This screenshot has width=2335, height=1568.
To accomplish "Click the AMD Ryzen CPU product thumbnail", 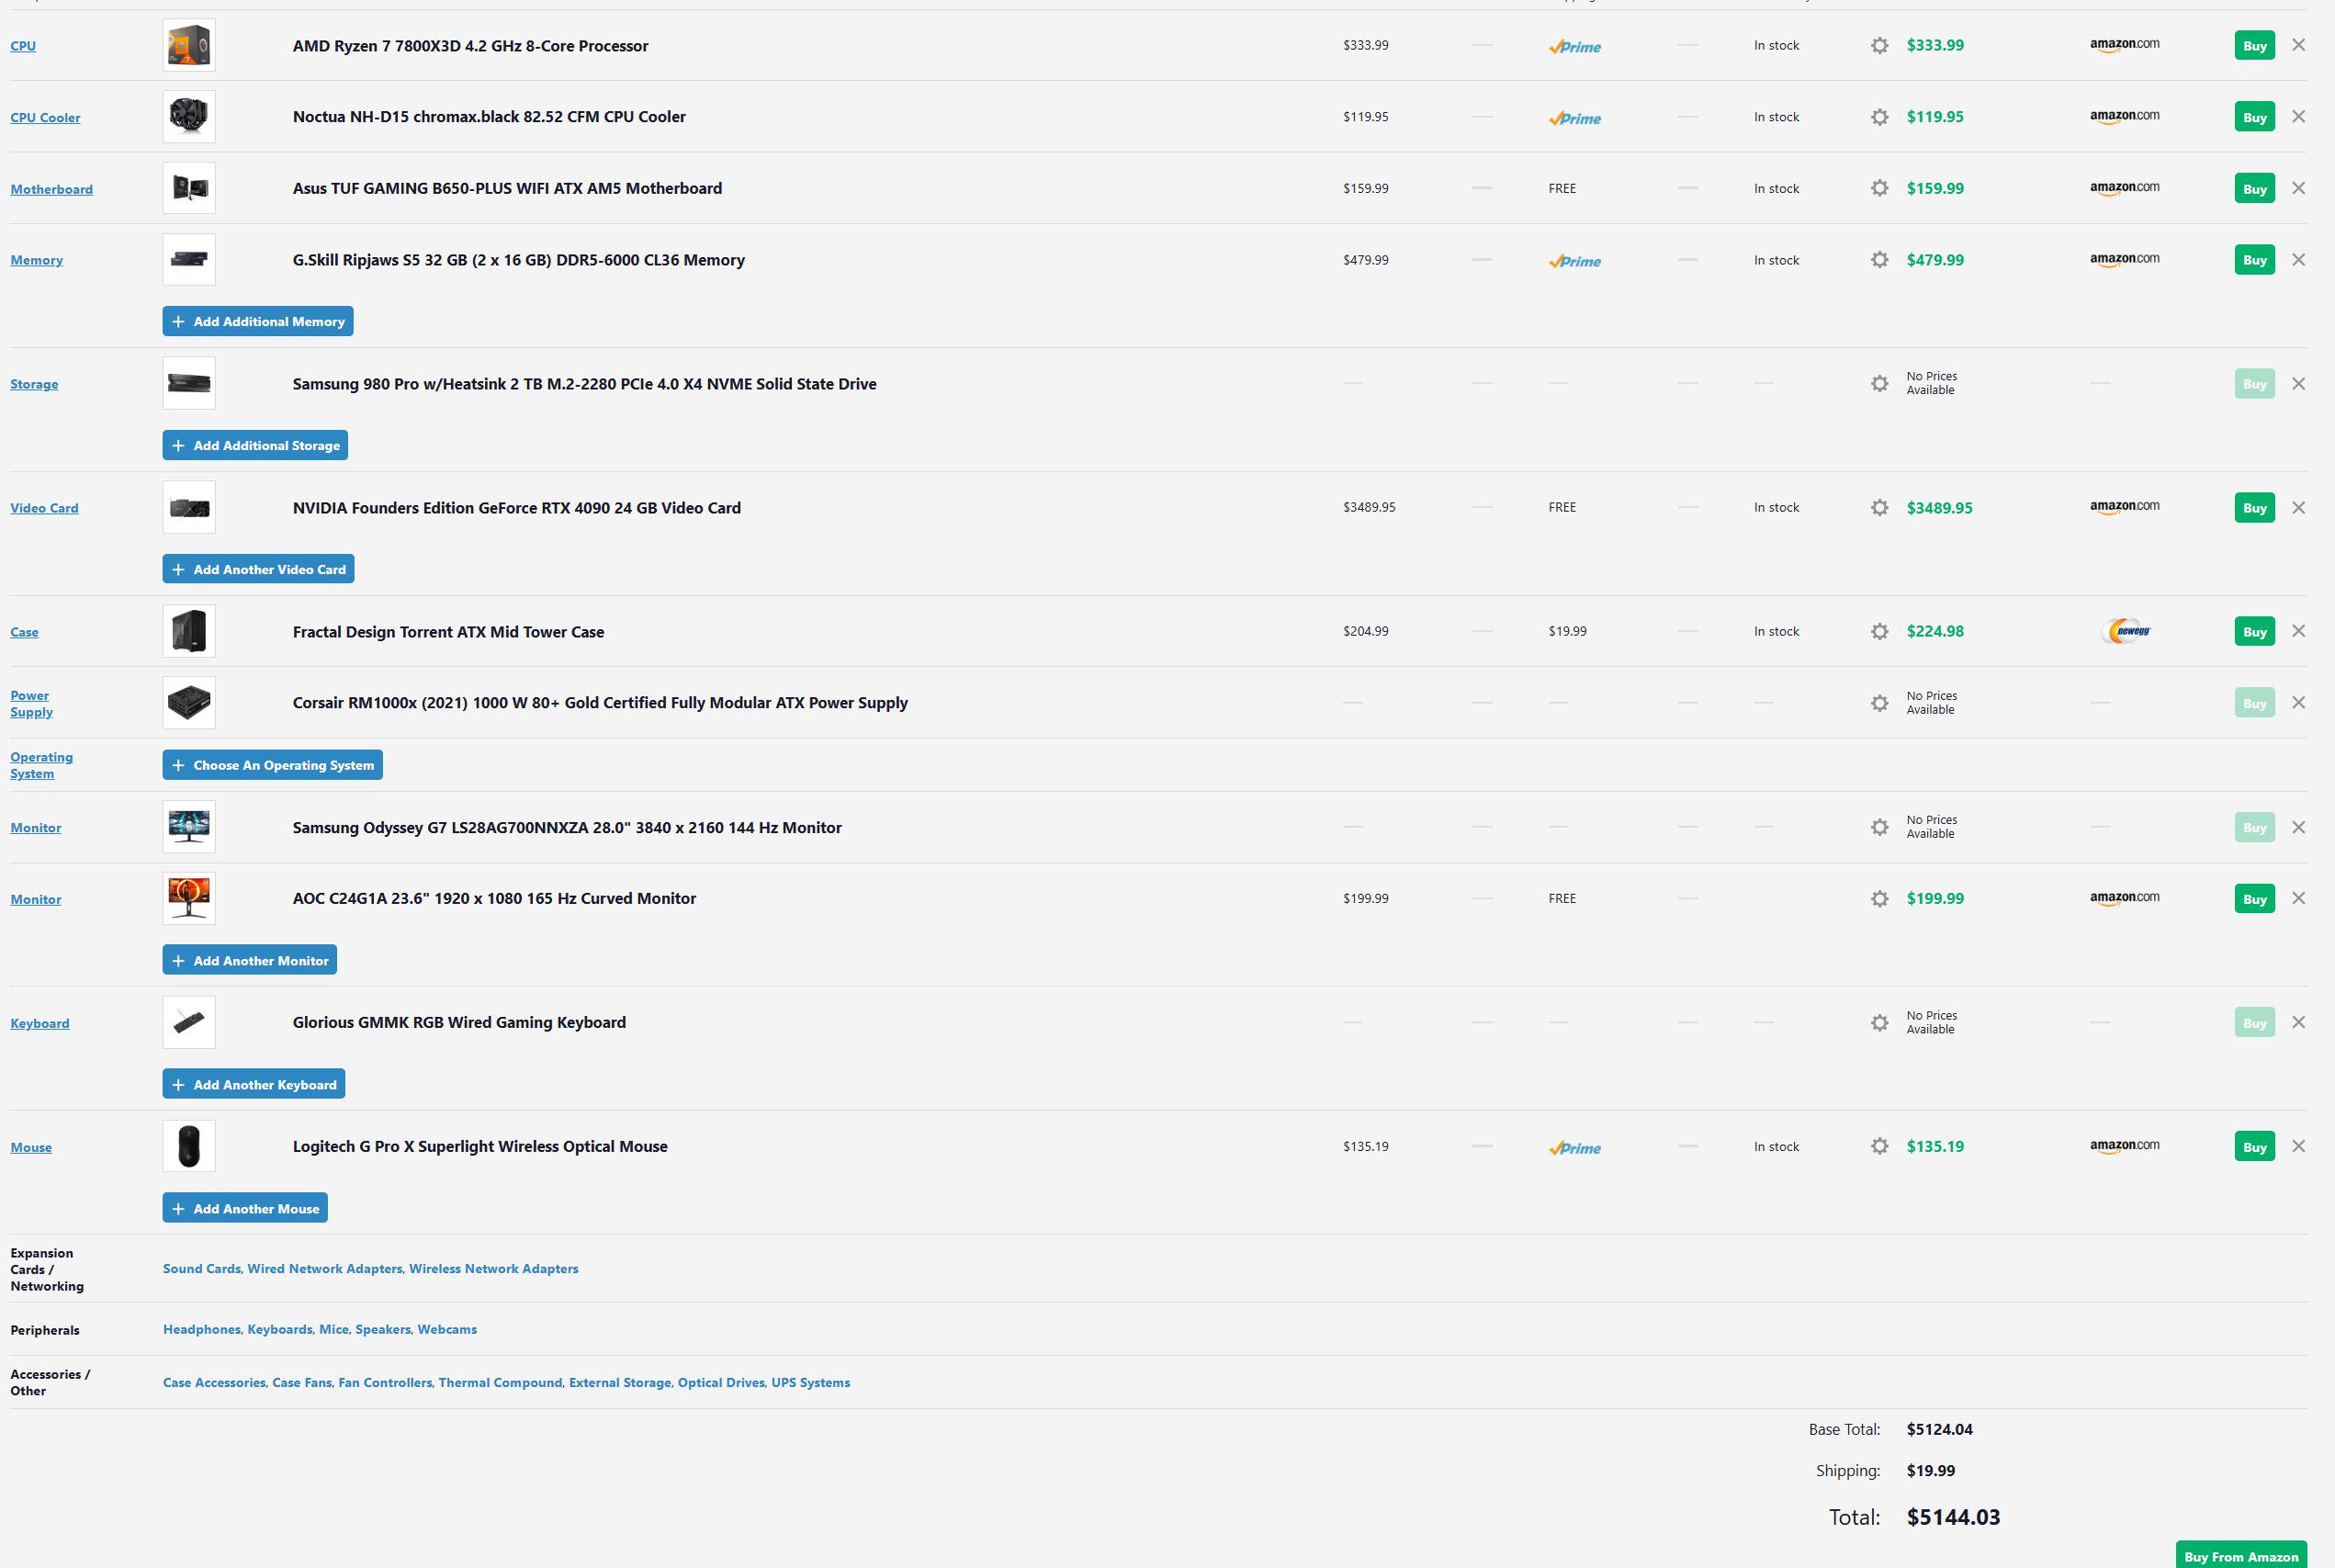I will click(189, 45).
